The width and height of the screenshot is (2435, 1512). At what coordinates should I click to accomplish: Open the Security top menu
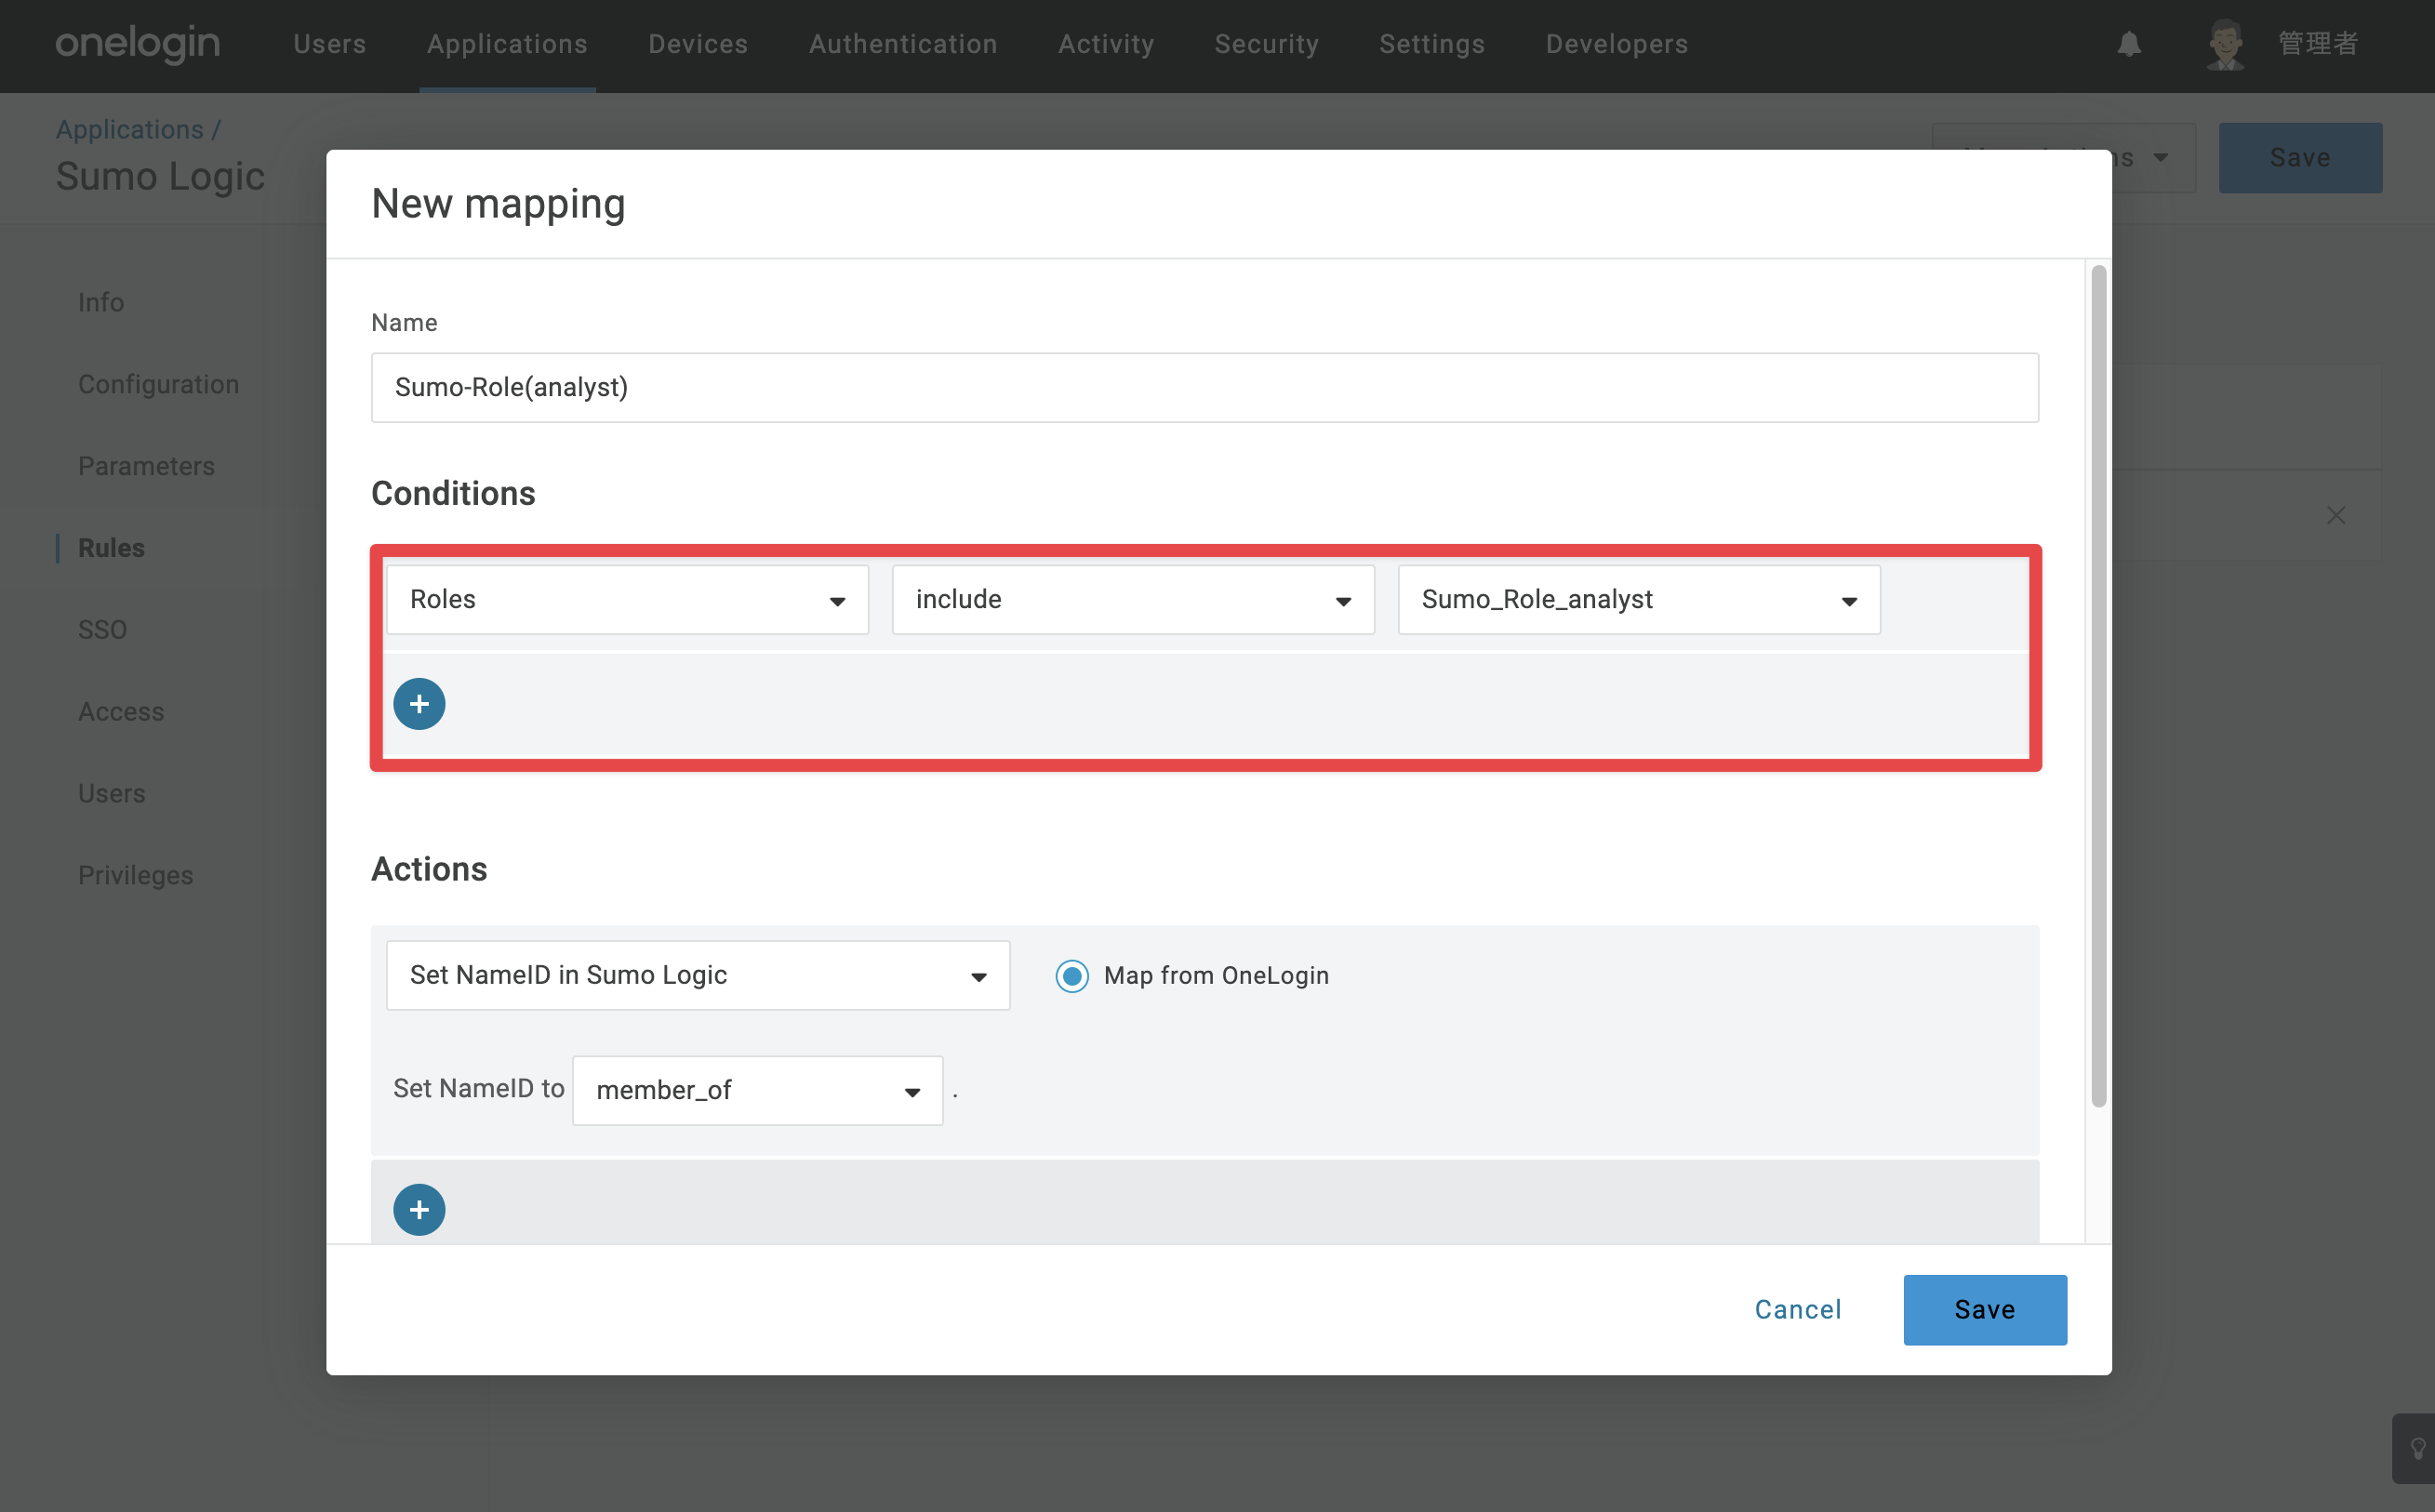[1267, 44]
